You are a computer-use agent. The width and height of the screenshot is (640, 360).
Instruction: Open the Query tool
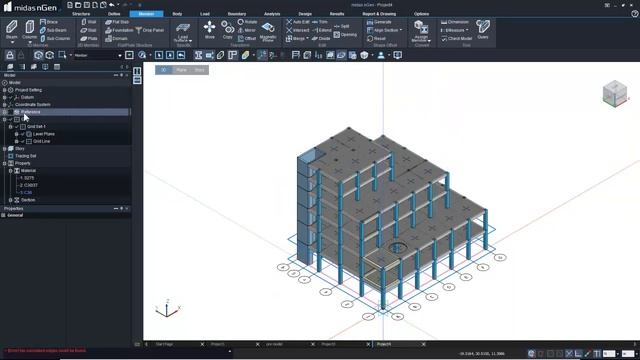point(483,29)
